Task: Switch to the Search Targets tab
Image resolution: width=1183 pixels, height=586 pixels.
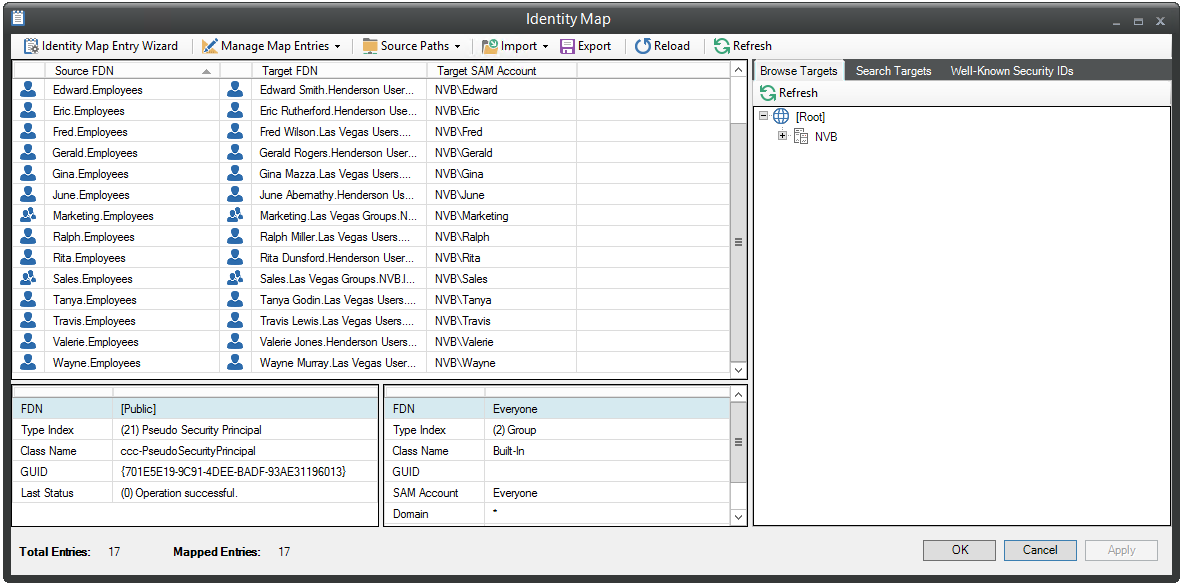Action: (893, 71)
